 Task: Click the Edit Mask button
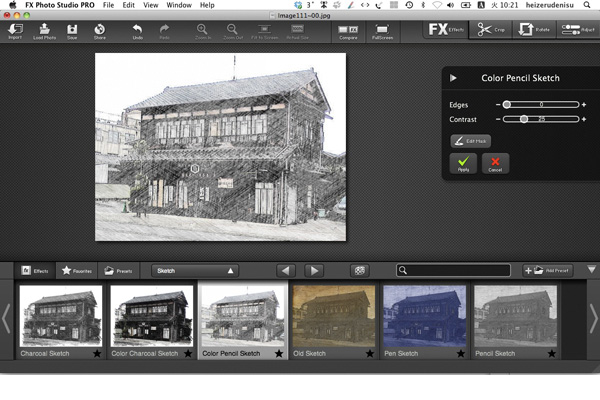pyautogui.click(x=471, y=141)
